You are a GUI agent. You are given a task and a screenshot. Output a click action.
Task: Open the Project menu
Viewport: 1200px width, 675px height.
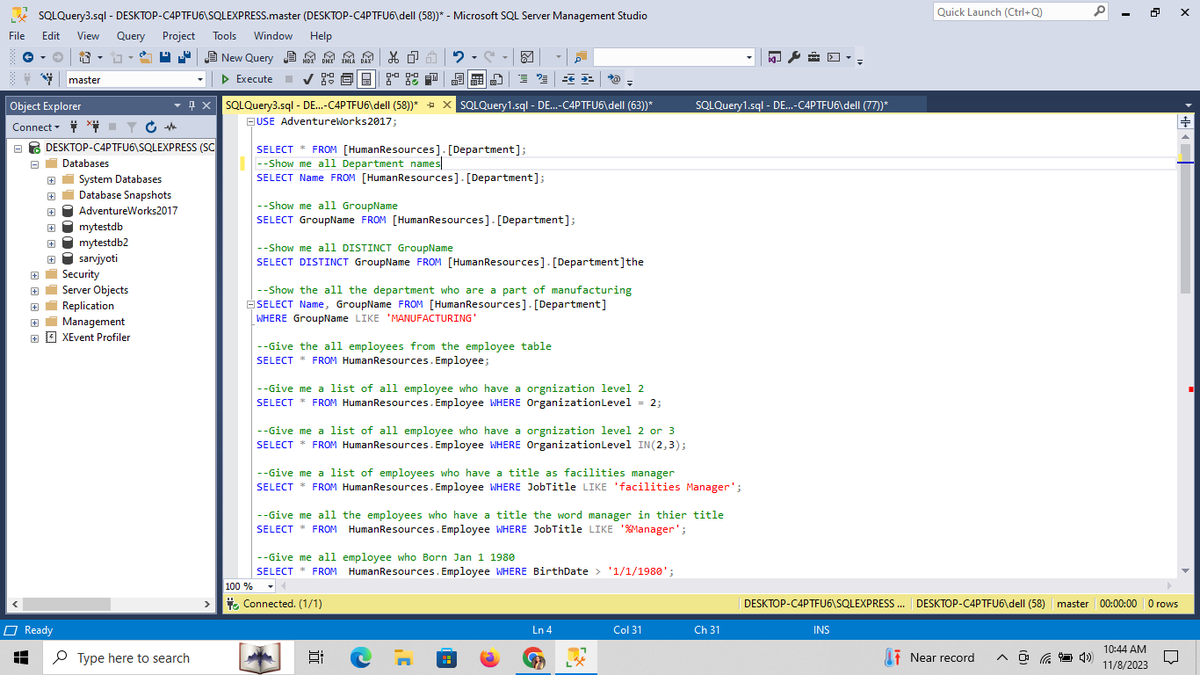[179, 35]
